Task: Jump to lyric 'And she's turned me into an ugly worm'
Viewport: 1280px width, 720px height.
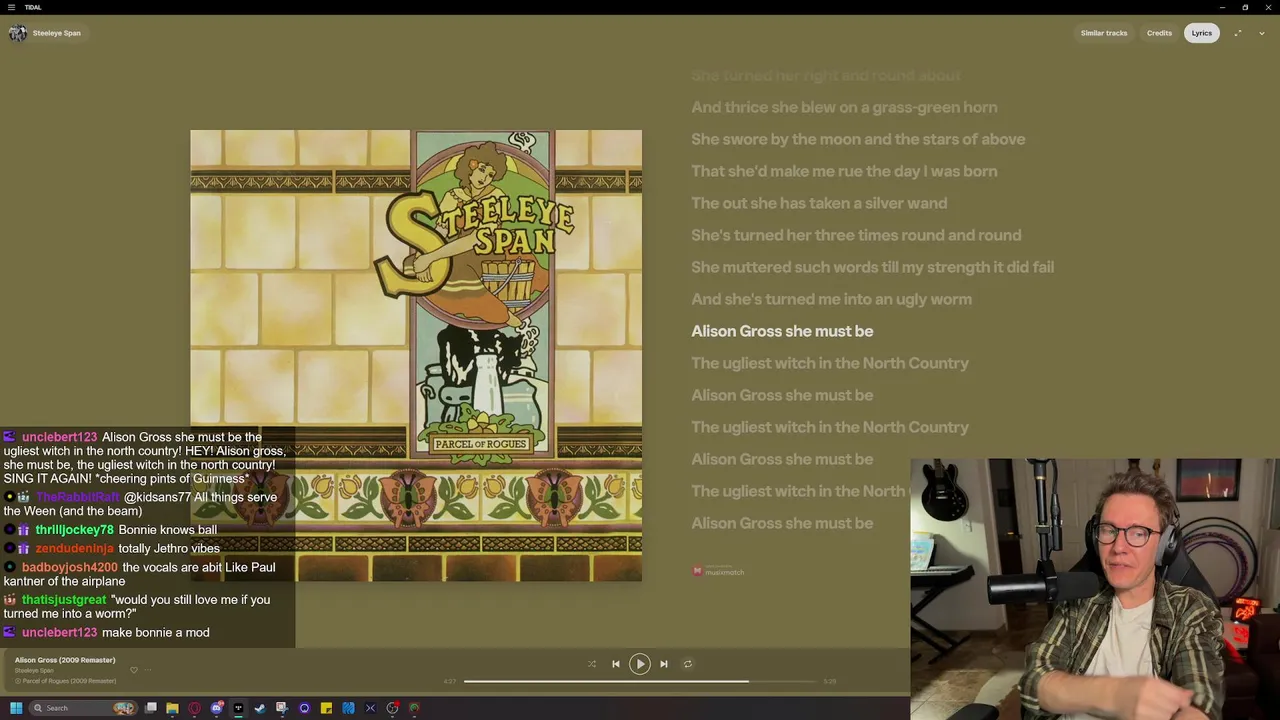Action: (831, 299)
